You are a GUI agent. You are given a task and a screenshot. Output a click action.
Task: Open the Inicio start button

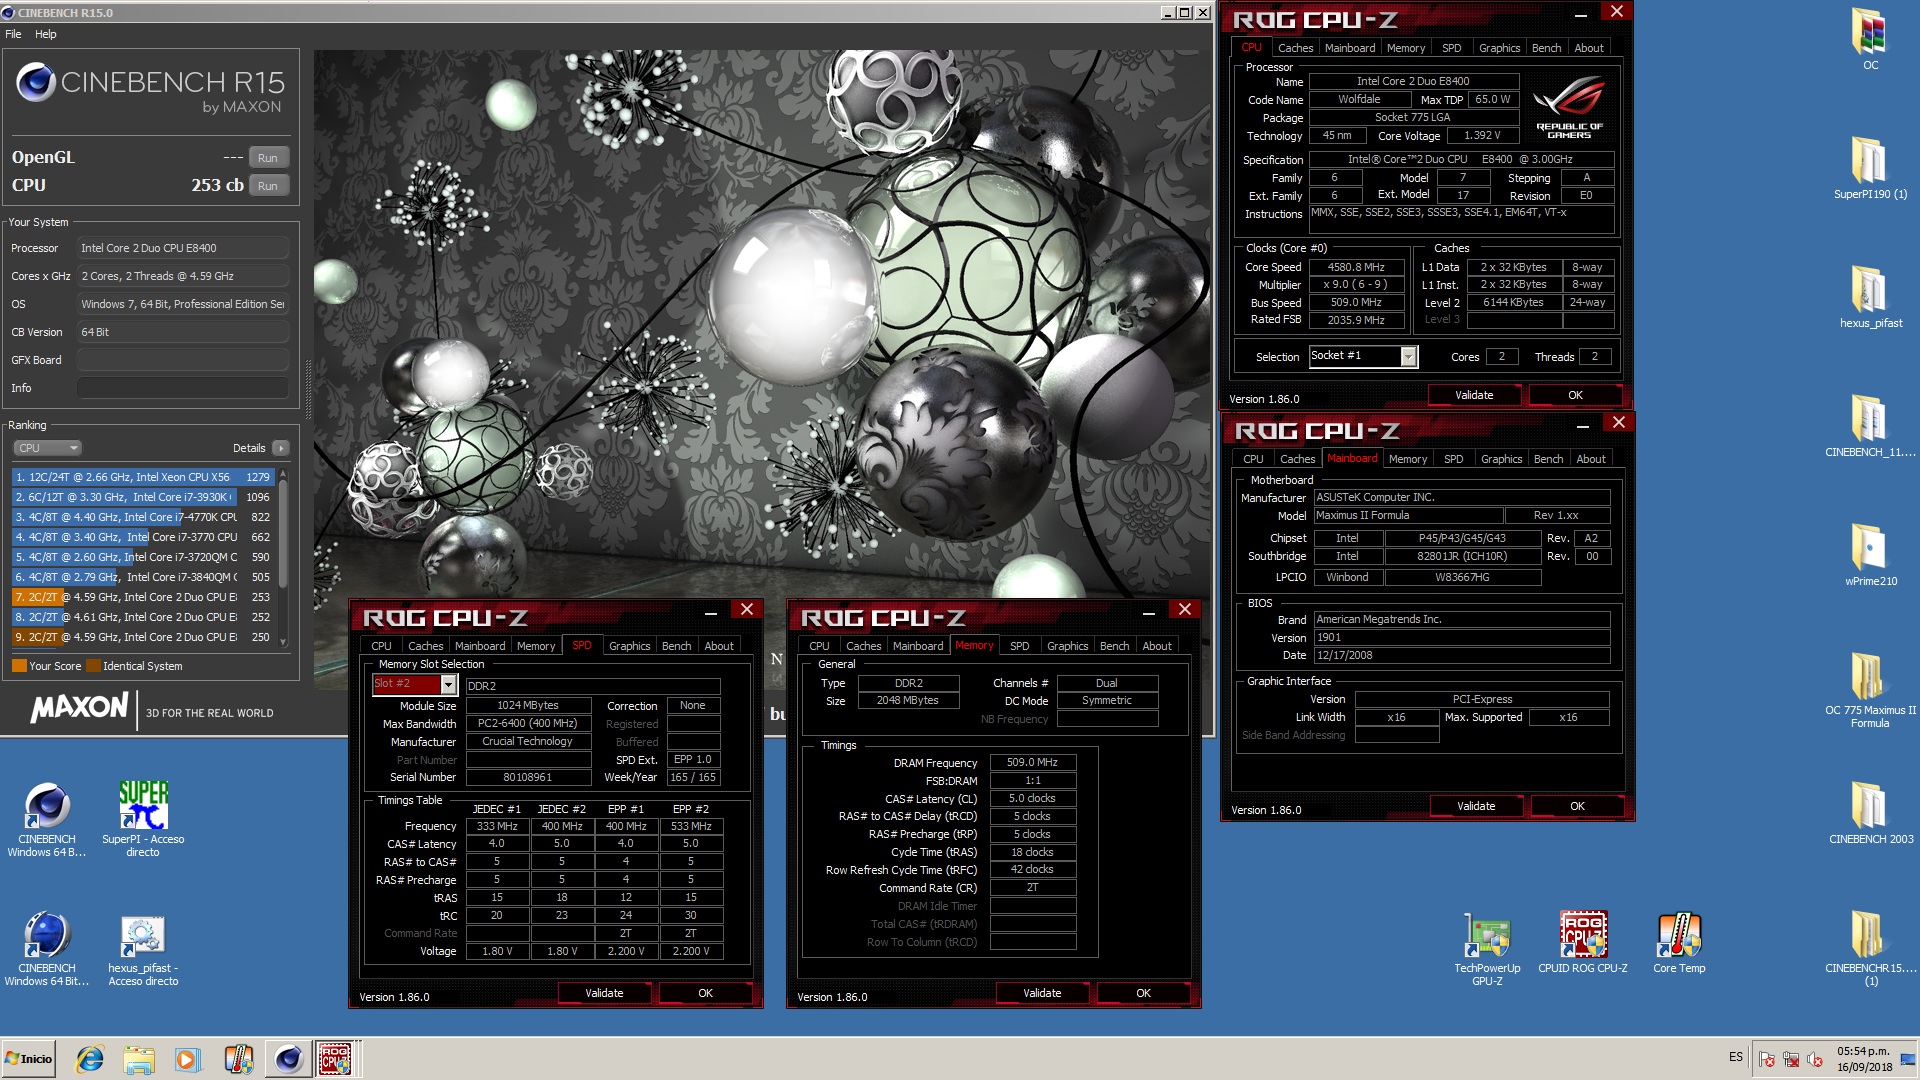coord(29,1059)
